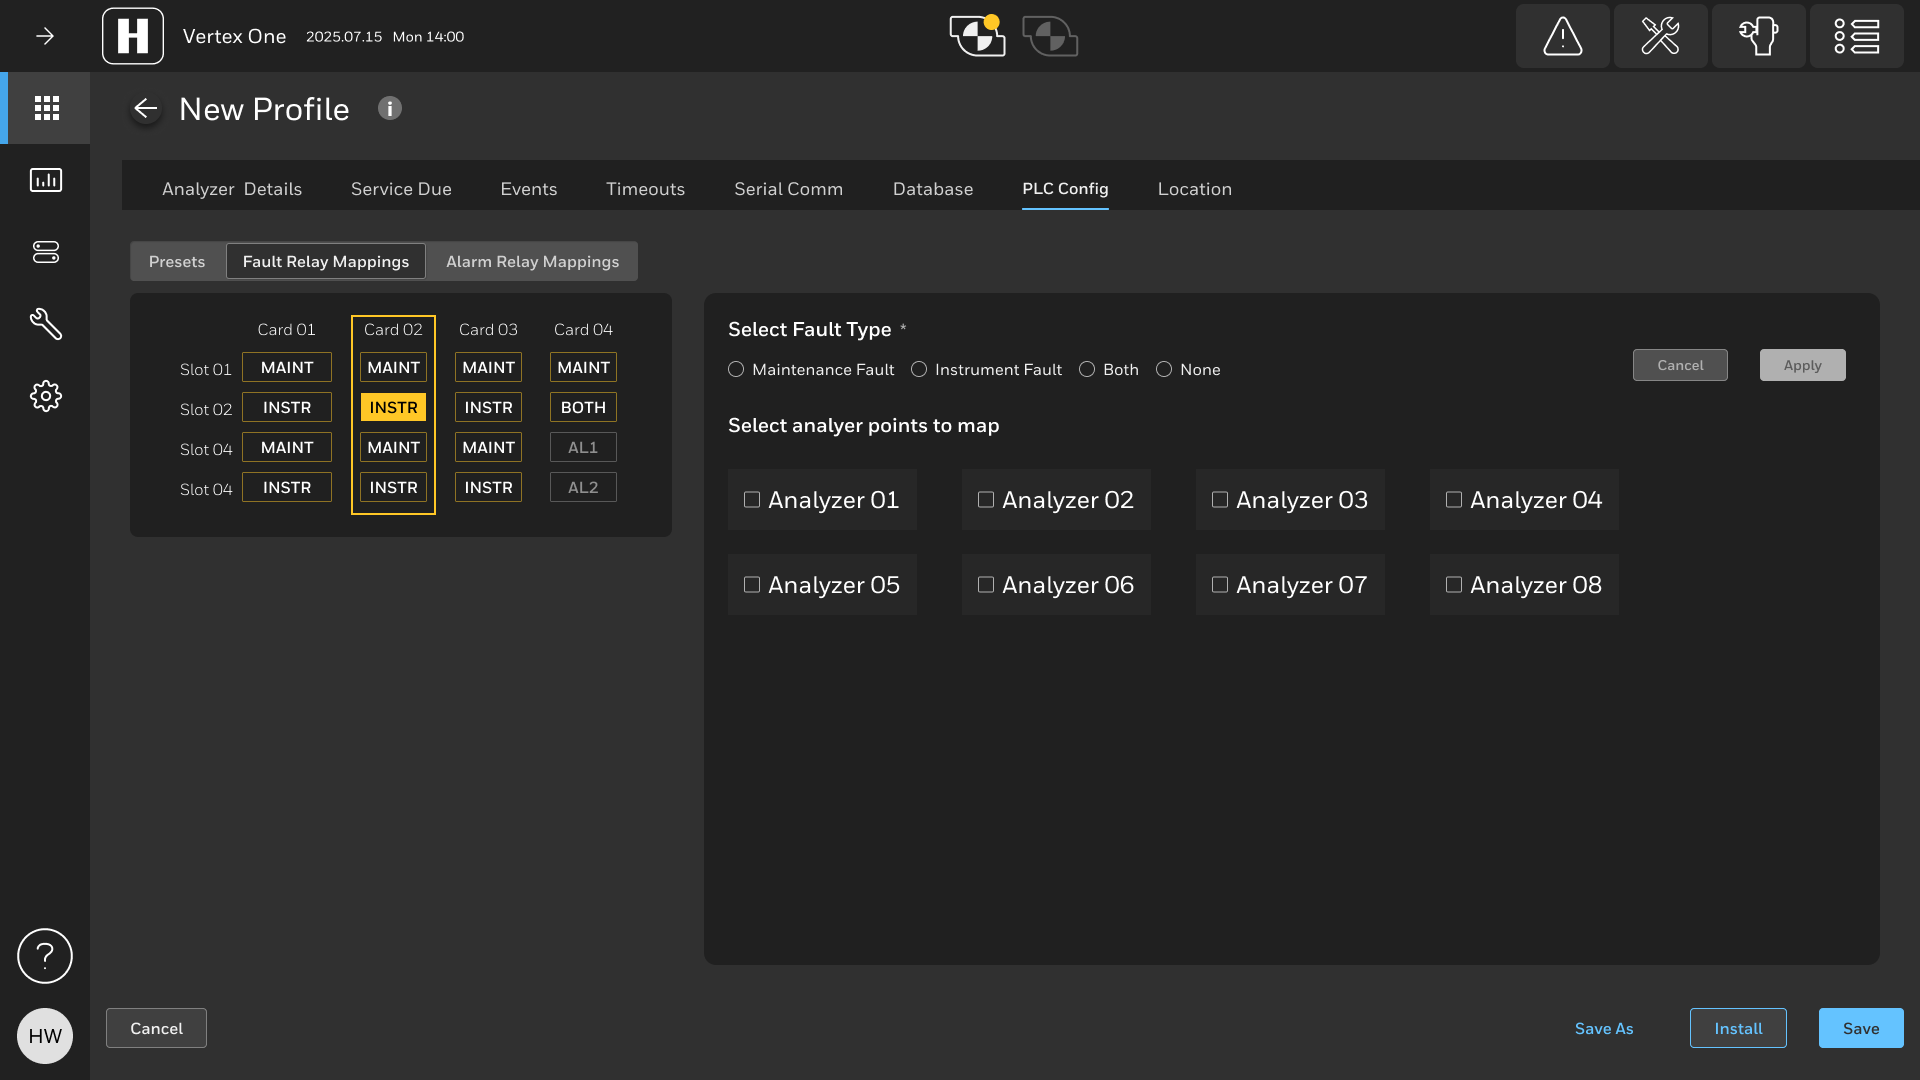1920x1080 pixels.
Task: Go back using the left arrow icon
Action: 146,109
